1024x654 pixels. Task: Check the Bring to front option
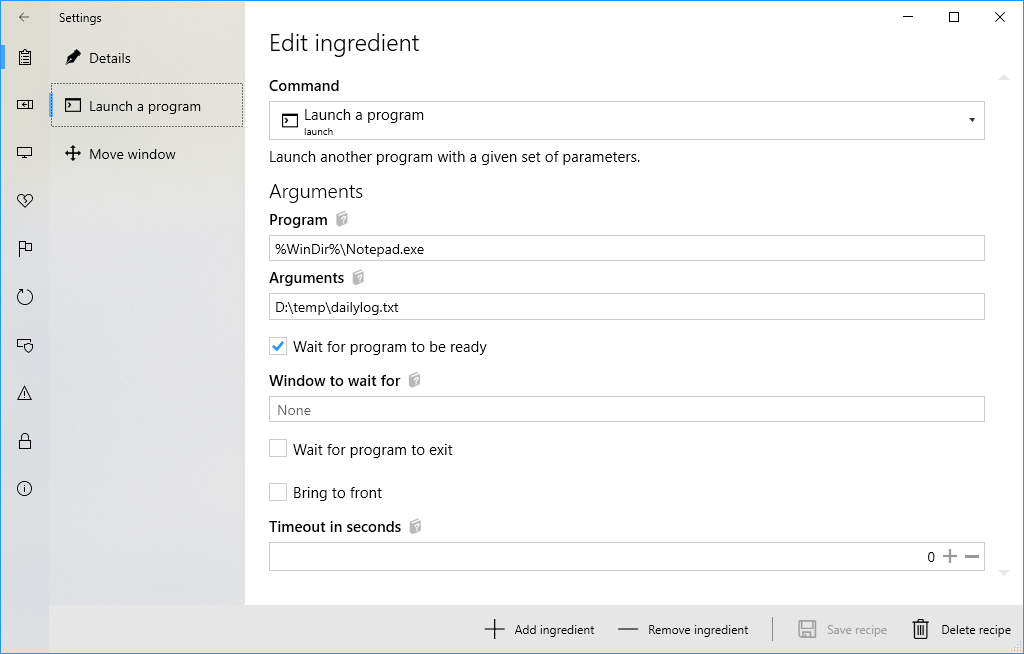click(x=278, y=492)
